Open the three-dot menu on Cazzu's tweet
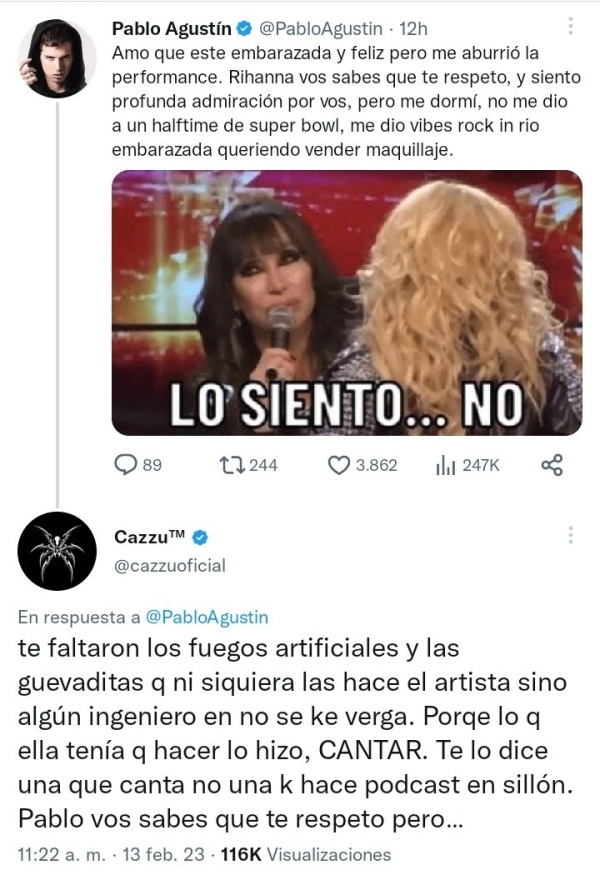The width and height of the screenshot is (600, 880). point(570,535)
